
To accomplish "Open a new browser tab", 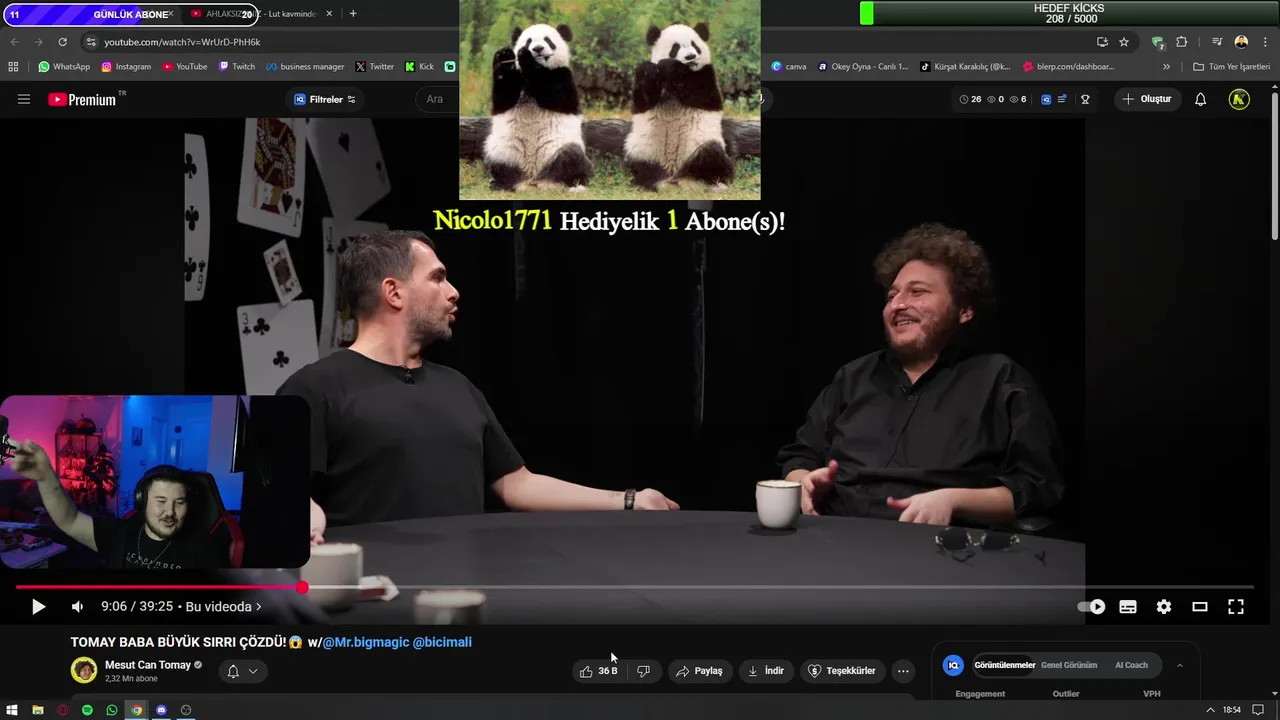I will (x=353, y=14).
